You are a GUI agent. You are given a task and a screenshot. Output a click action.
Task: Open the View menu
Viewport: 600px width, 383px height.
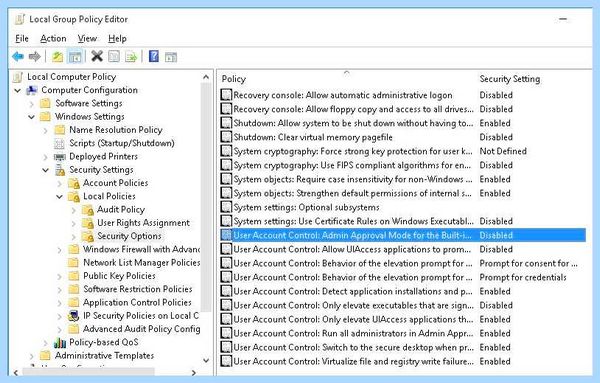[87, 39]
